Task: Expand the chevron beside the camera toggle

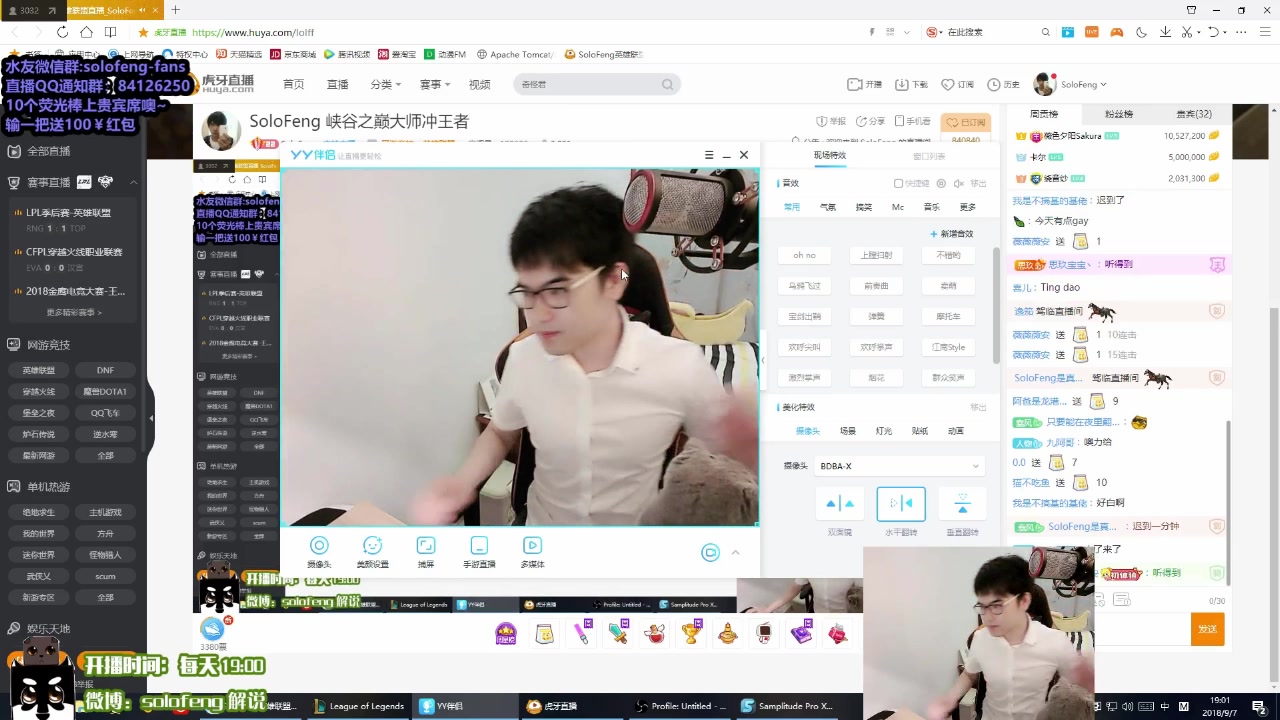Action: [x=736, y=553]
